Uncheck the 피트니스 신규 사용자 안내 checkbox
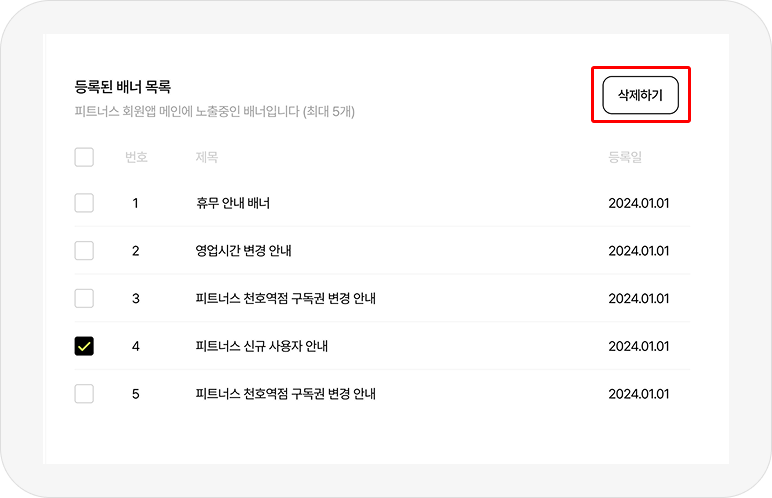The width and height of the screenshot is (772, 498). click(x=84, y=346)
